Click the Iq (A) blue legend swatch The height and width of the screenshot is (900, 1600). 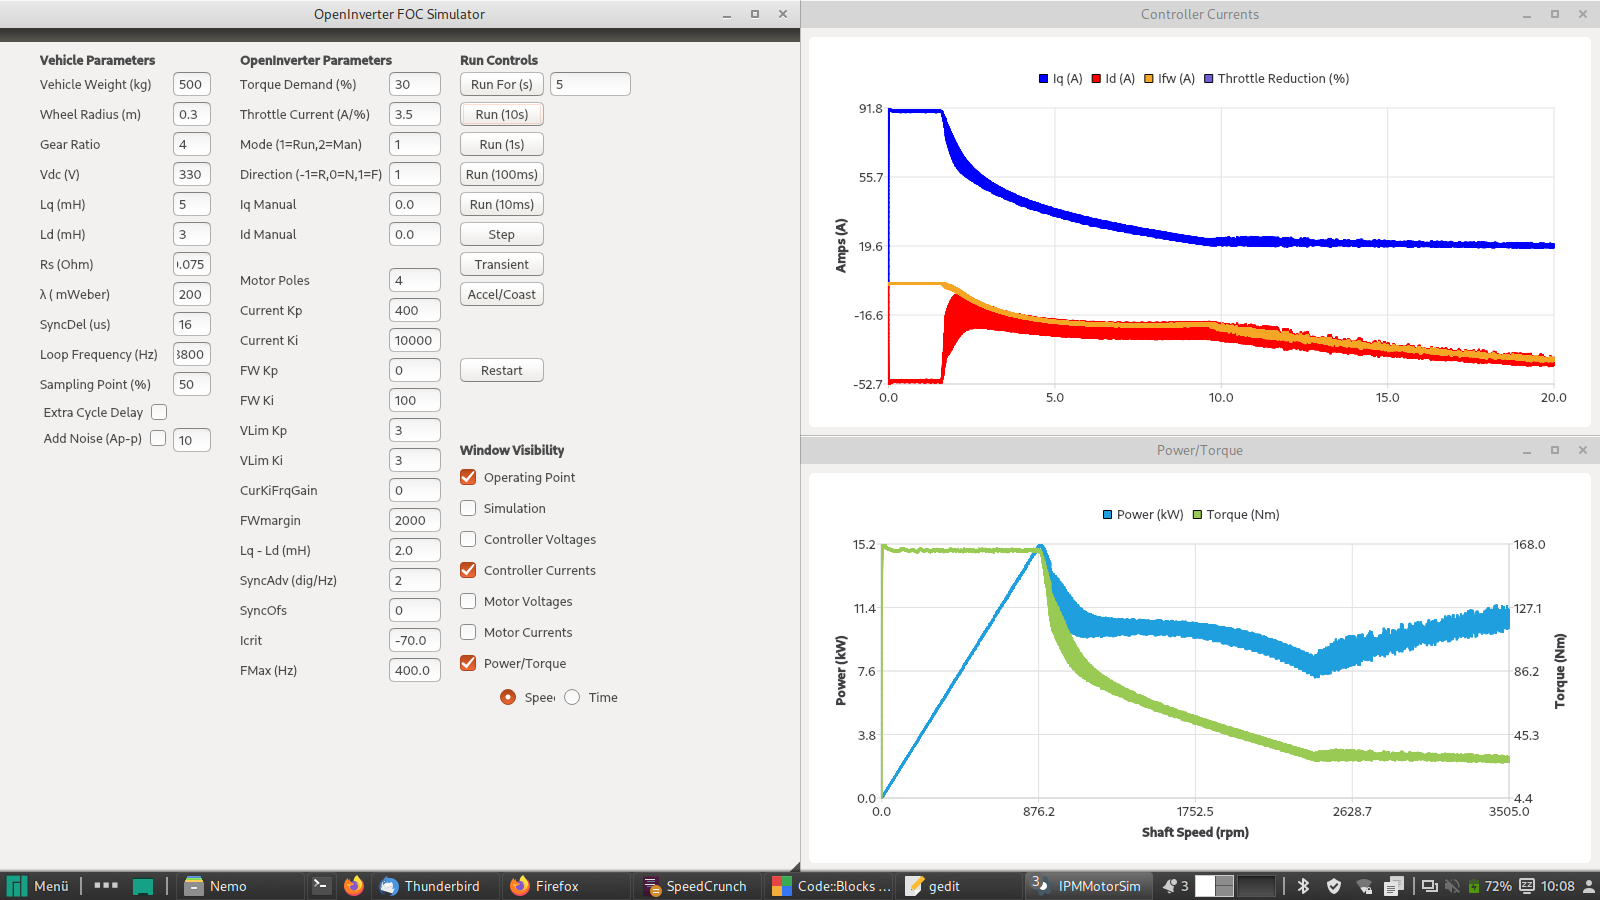click(1044, 79)
